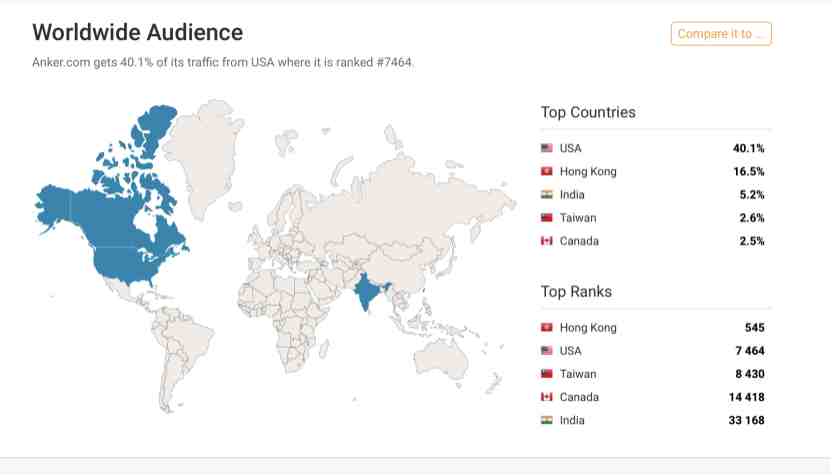Select Greenland on the world map
This screenshot has height=476, width=832.
[204, 154]
